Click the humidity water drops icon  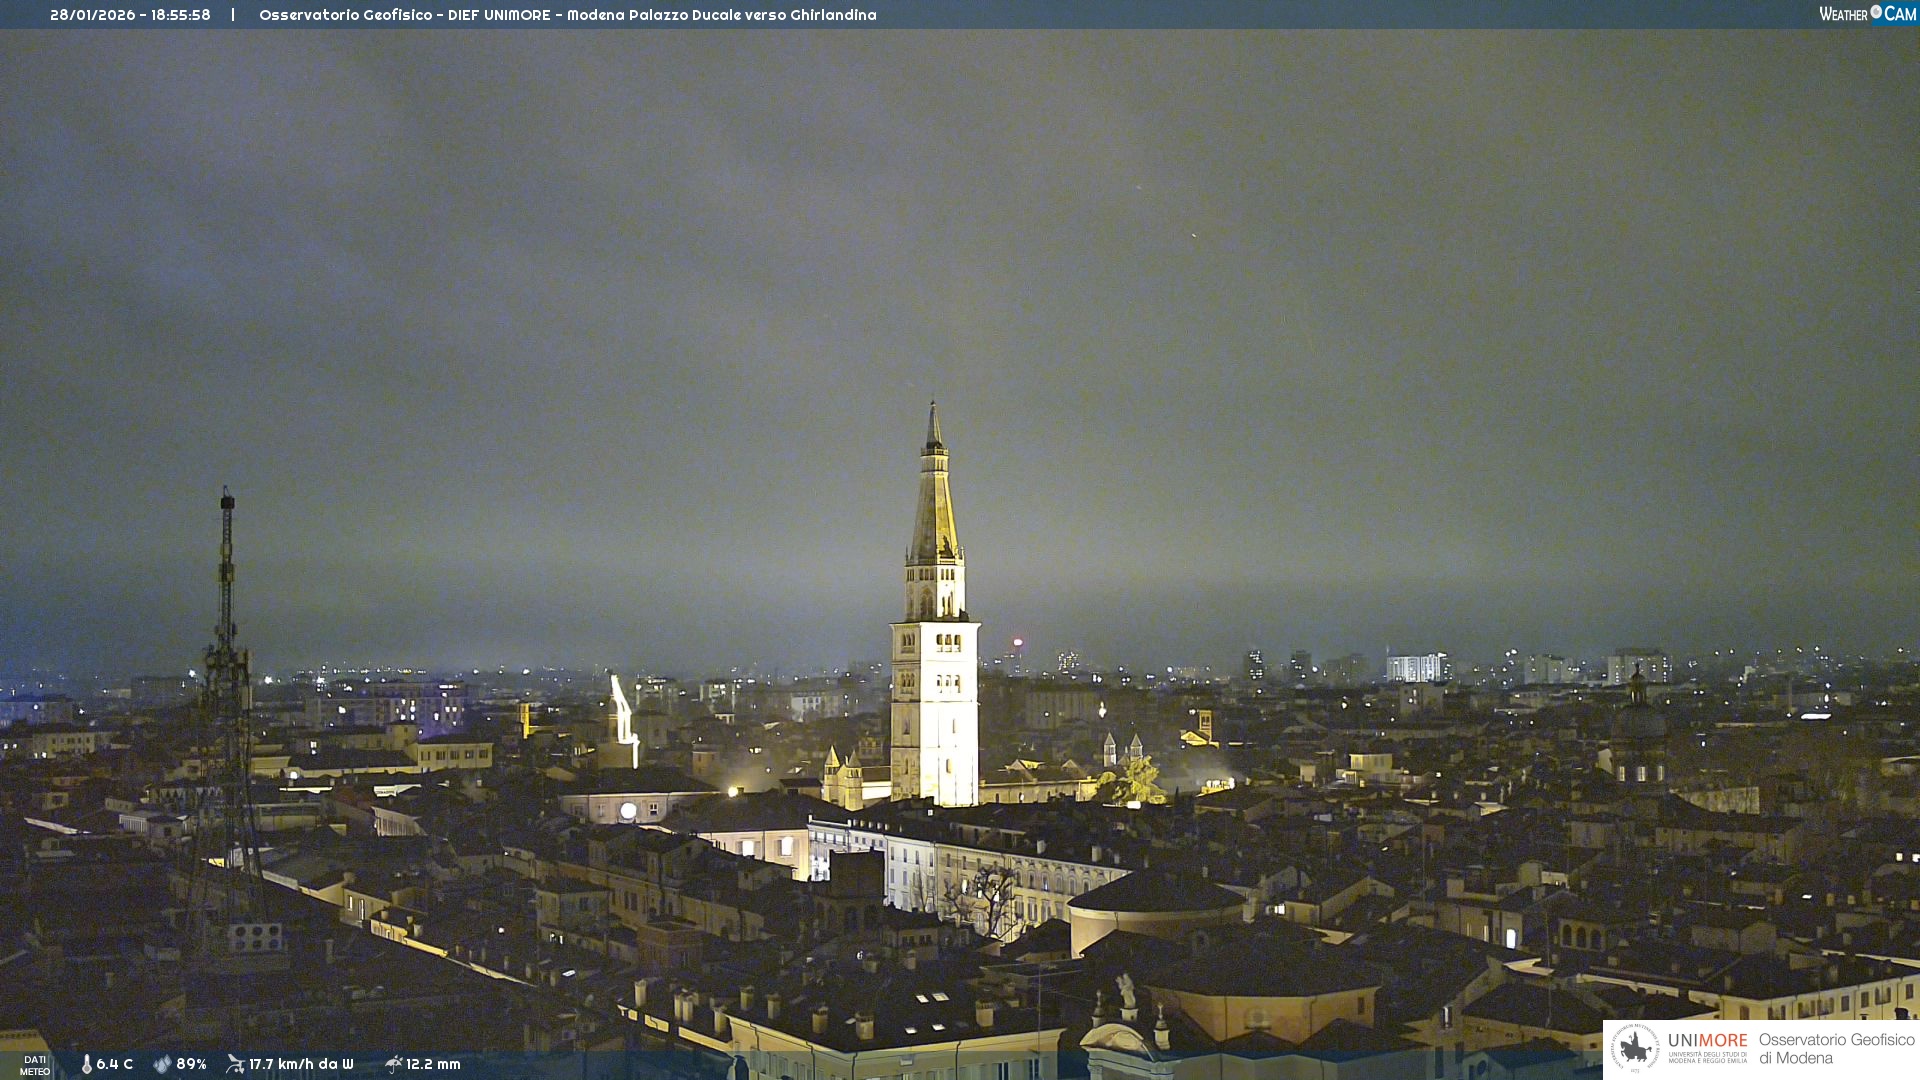[162, 1064]
